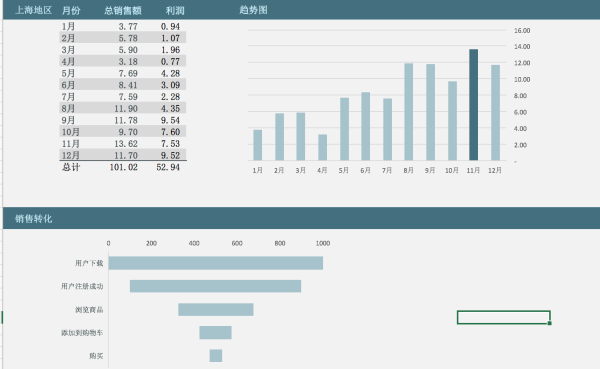Click the 趋势图 title cell
This screenshot has width=600, height=369.
coord(253,10)
